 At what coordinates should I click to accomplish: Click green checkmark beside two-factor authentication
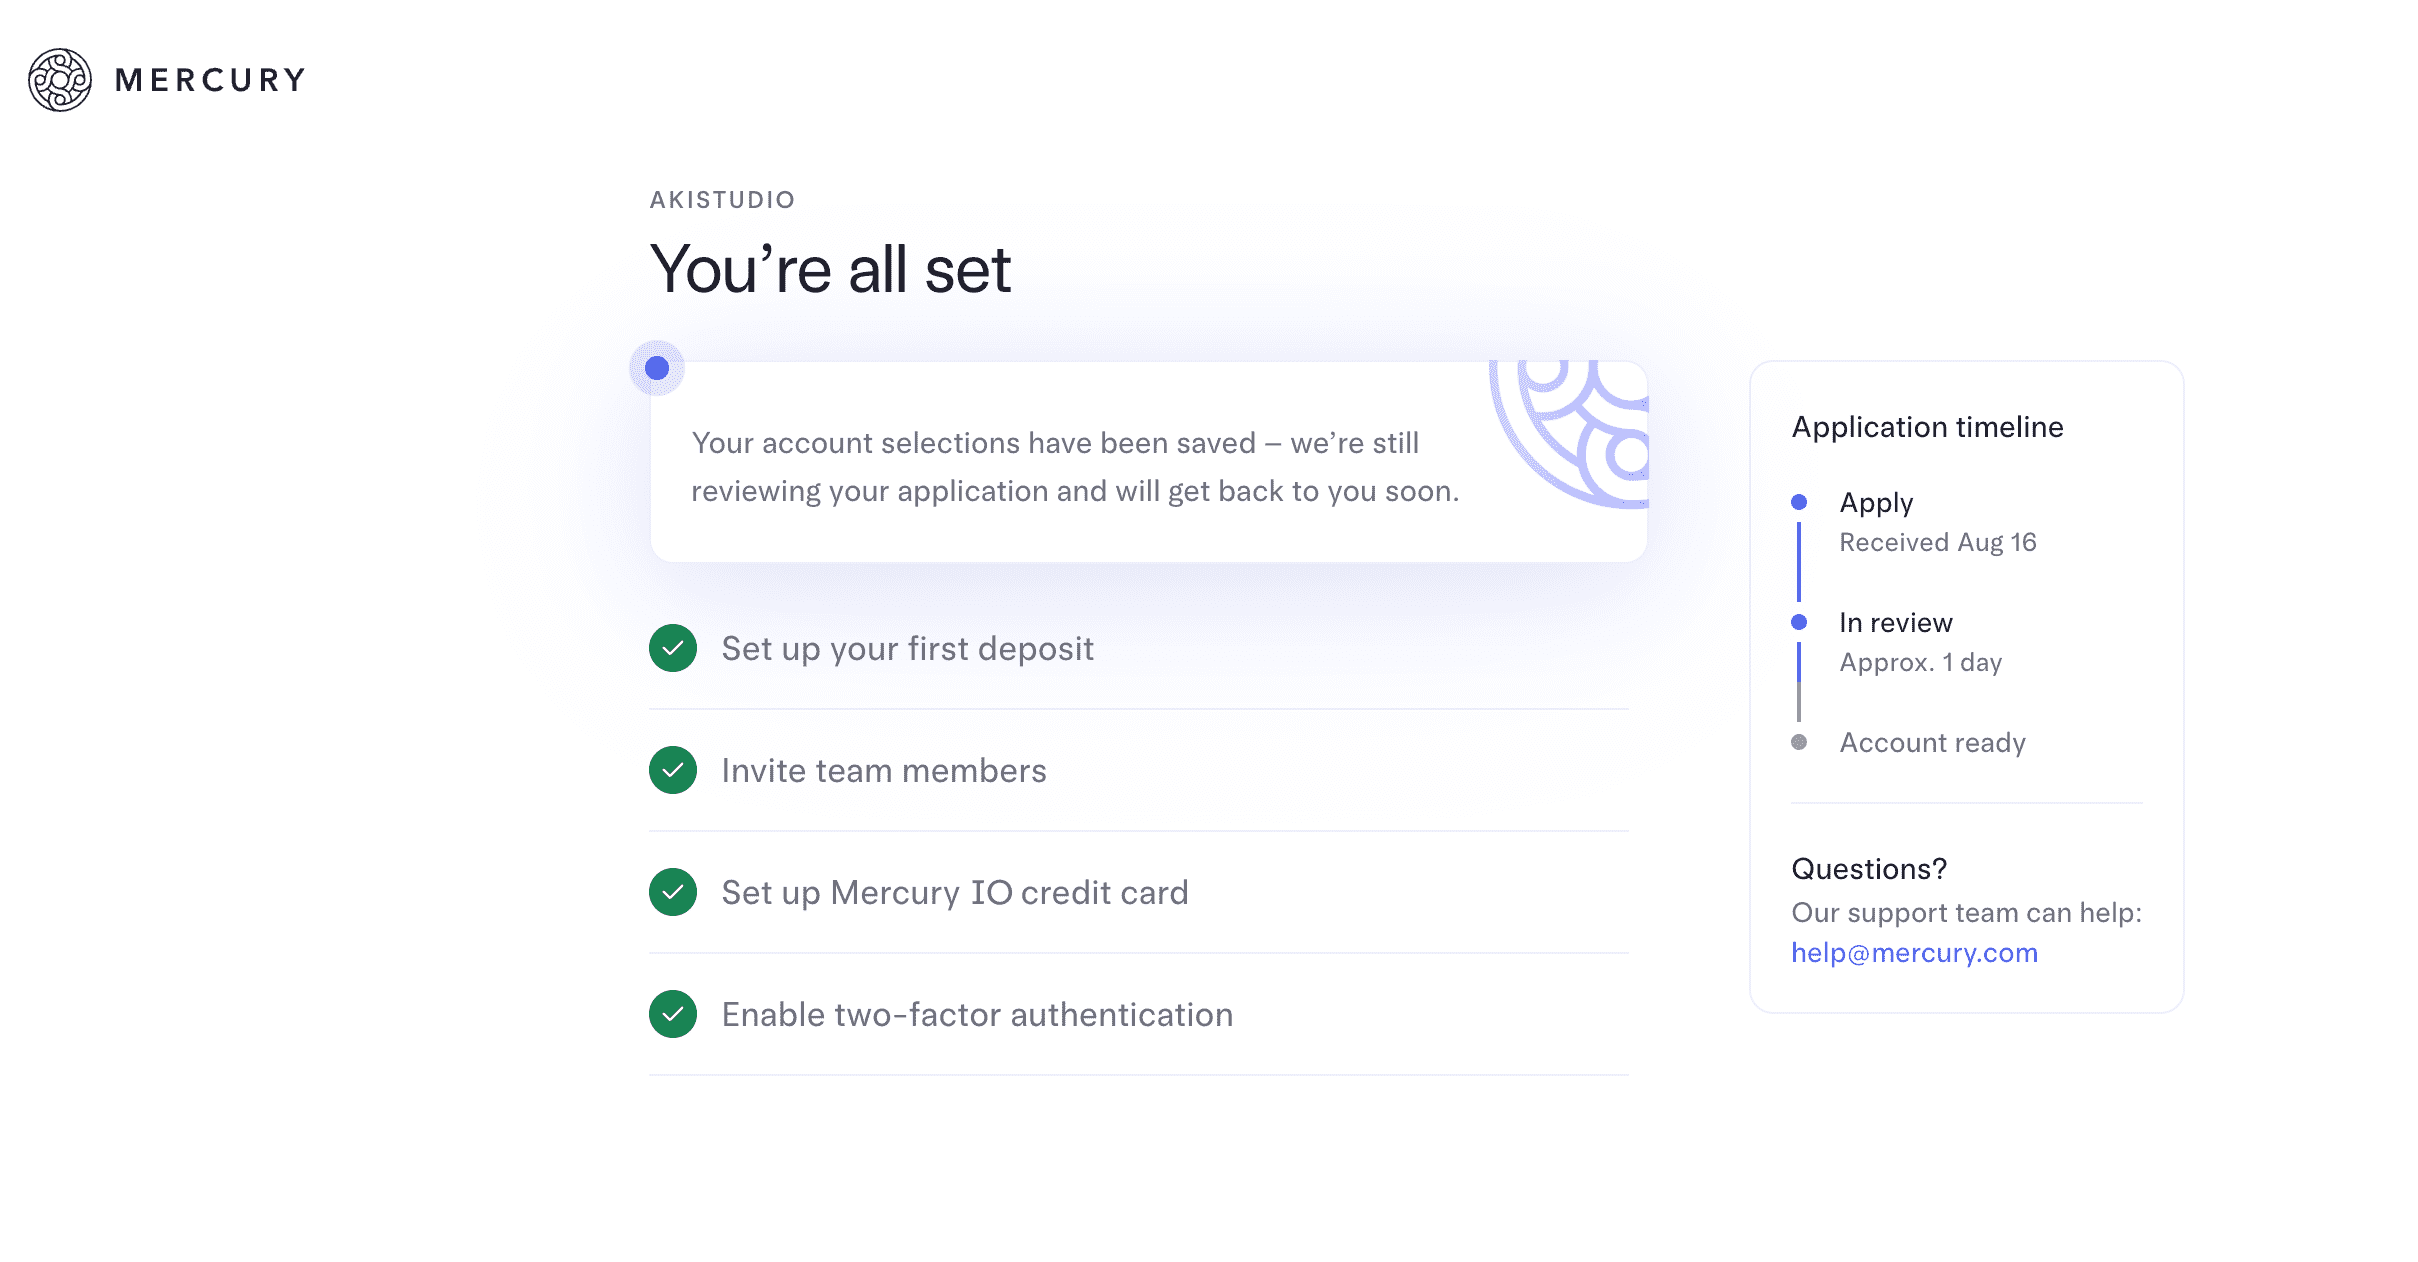click(673, 1014)
